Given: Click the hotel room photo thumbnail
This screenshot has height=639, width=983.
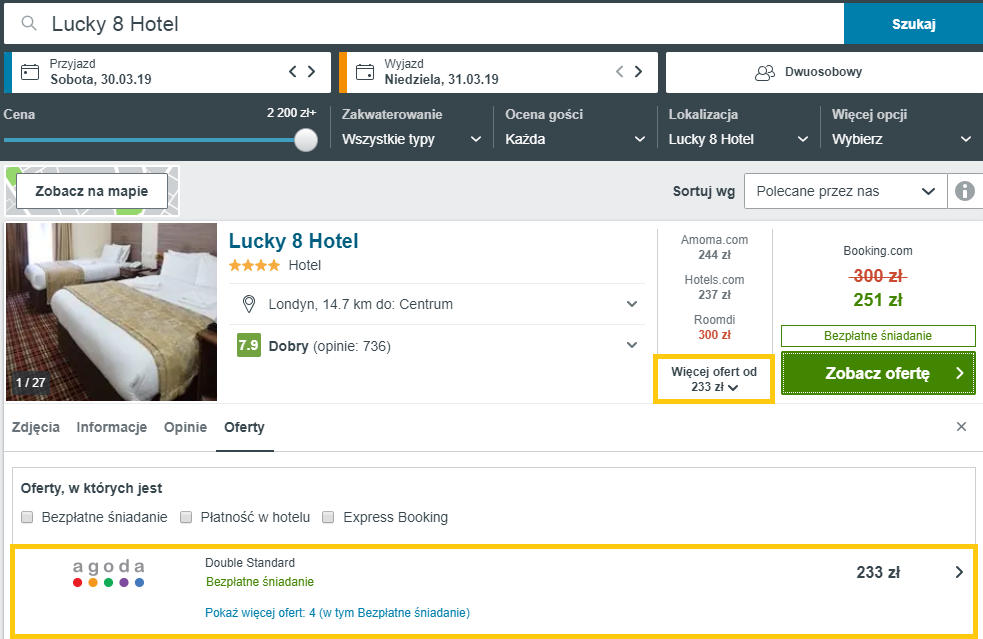Looking at the screenshot, I should 111,312.
